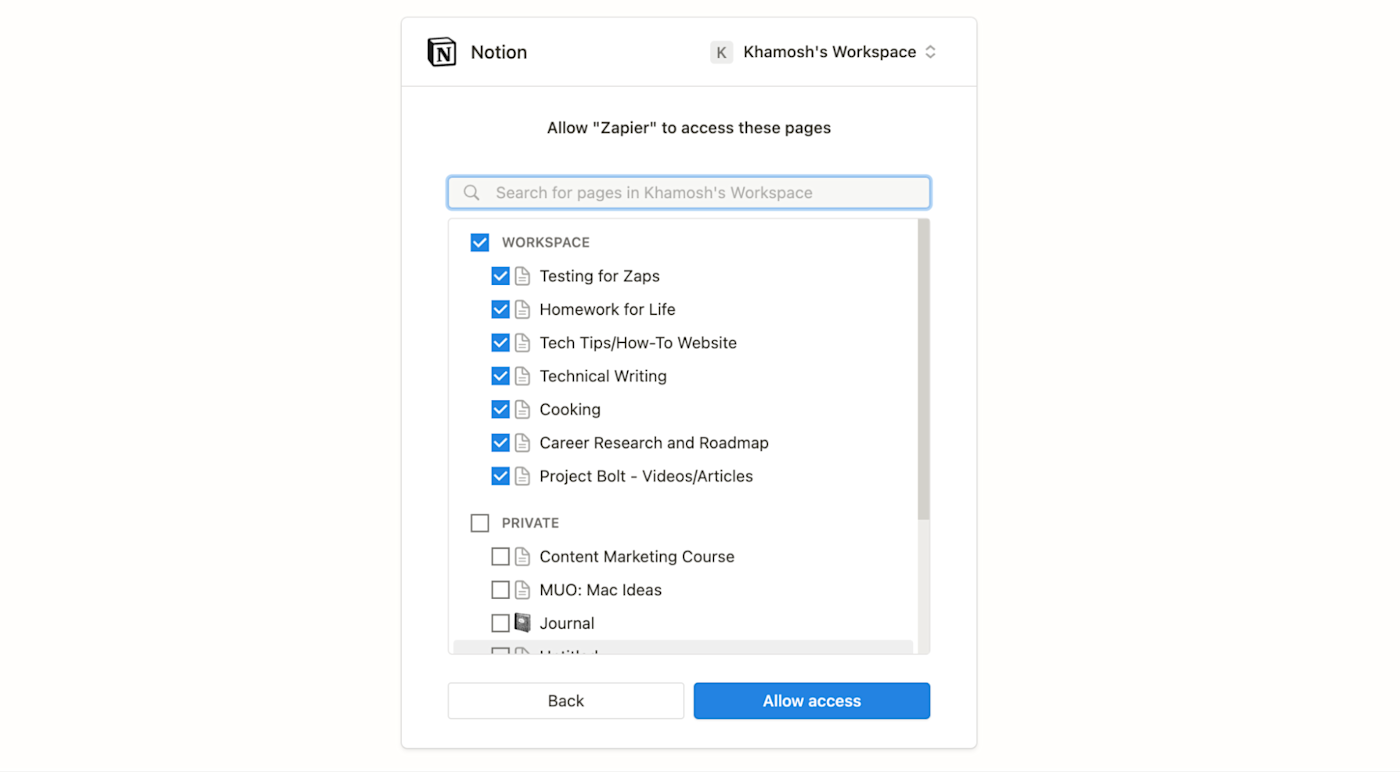Uncheck Tech Tips/How-To Website checkbox

500,343
